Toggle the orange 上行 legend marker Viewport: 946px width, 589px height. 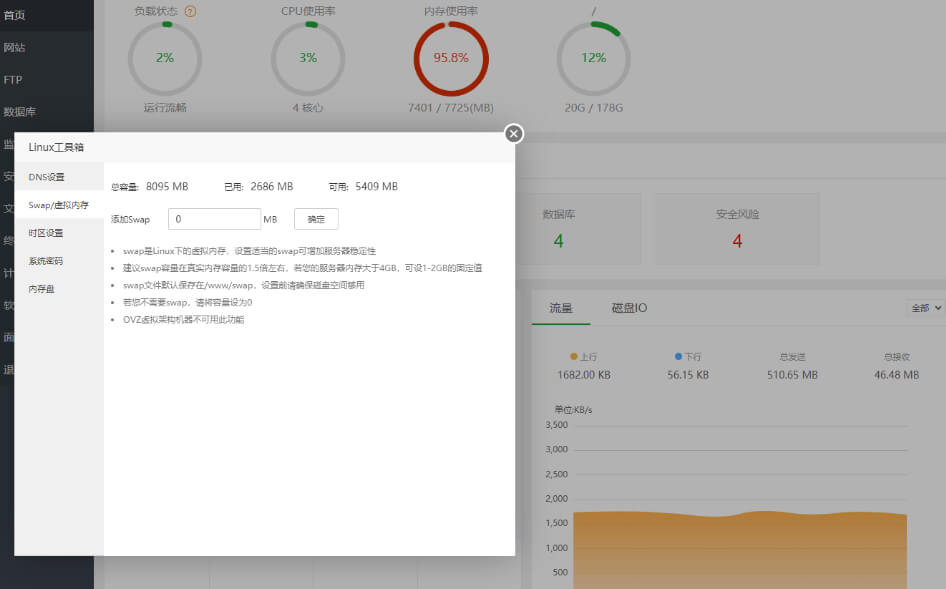(x=574, y=356)
